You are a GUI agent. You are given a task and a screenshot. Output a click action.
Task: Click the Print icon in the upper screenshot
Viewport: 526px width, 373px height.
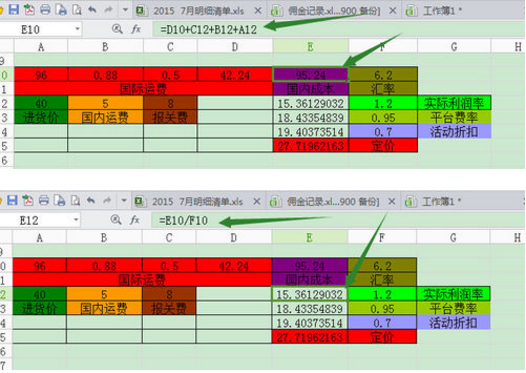(45, 10)
